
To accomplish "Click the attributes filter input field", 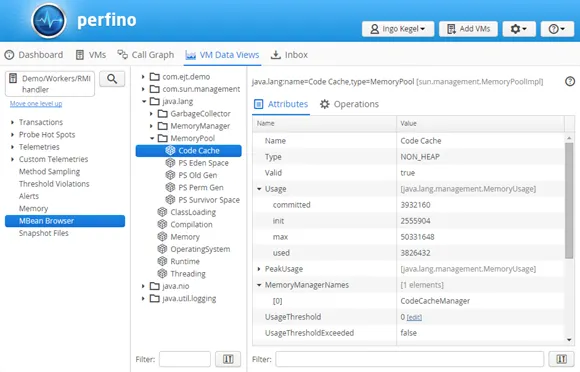I will click(x=409, y=359).
